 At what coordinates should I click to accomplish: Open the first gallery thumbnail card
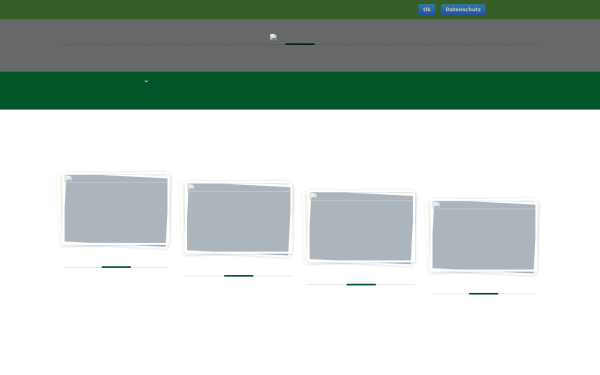pyautogui.click(x=116, y=209)
